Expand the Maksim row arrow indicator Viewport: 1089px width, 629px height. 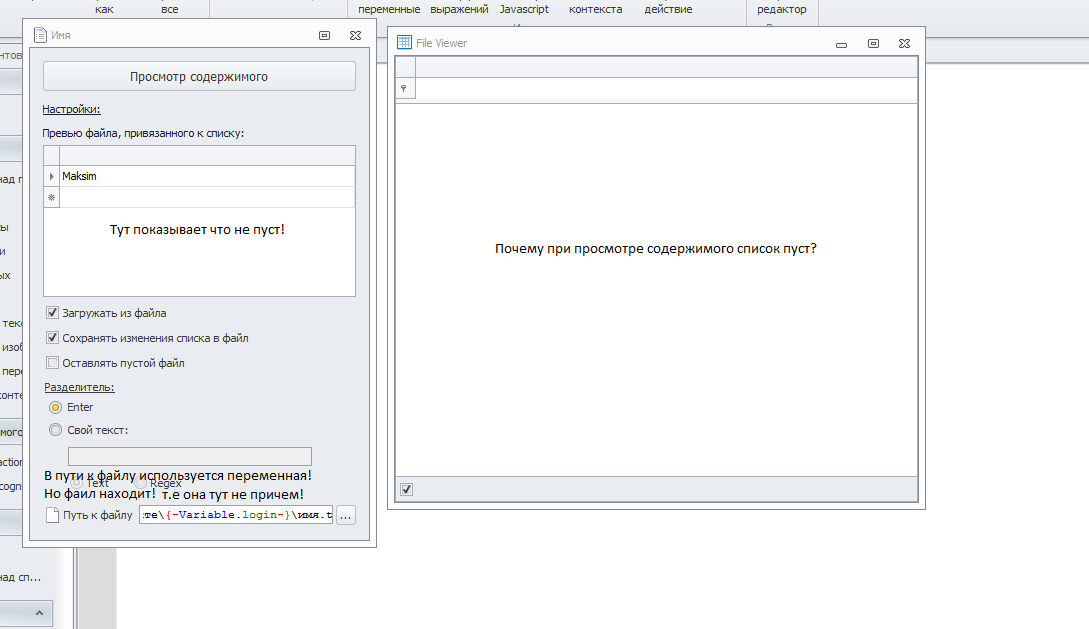tap(51, 176)
